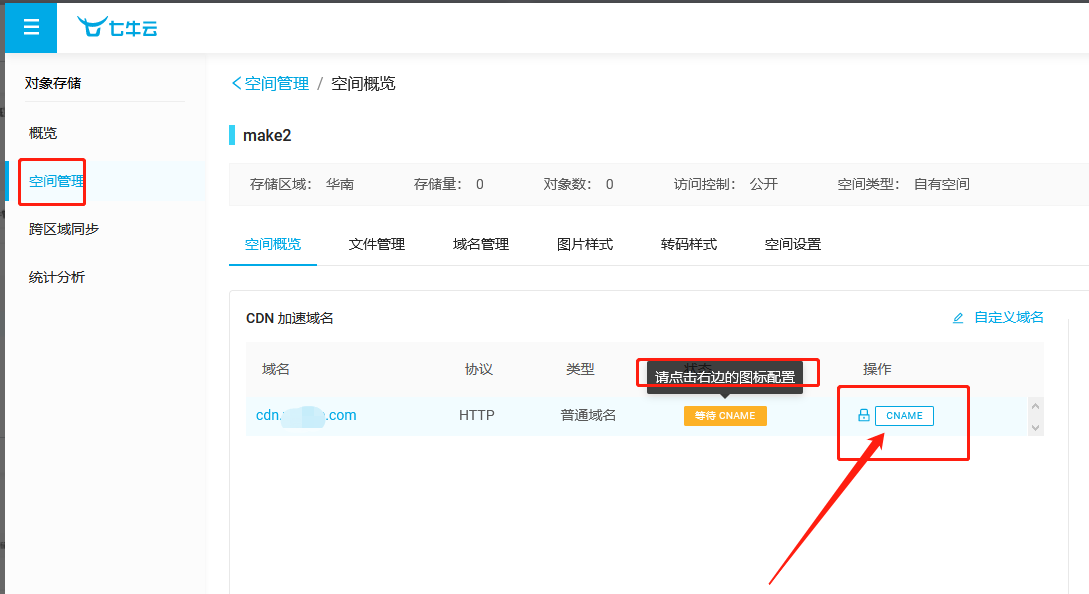This screenshot has width=1089, height=594.
Task: Select 空间管理 in the sidebar
Action: 56,181
